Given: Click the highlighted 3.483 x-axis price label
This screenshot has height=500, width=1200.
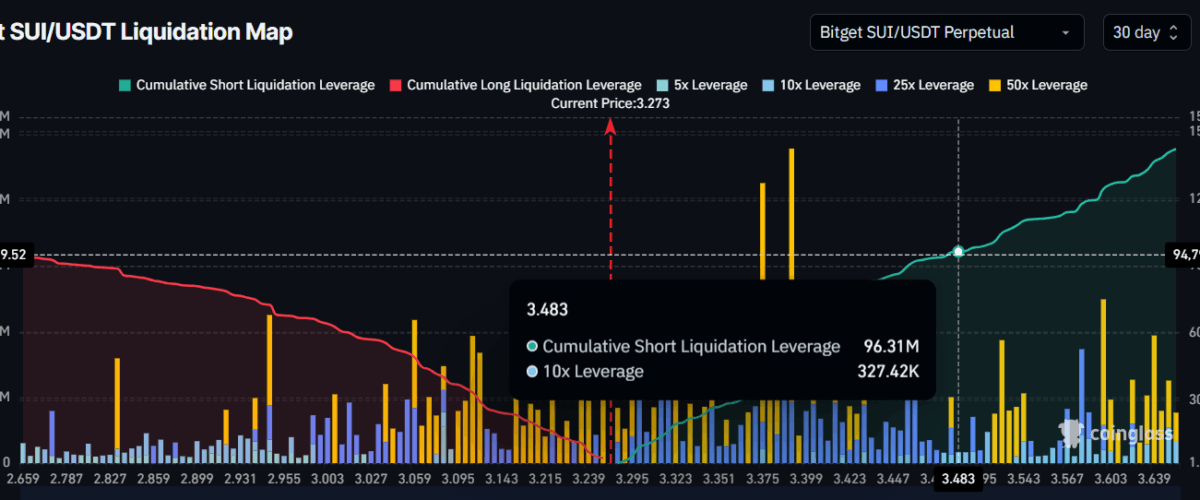Looking at the screenshot, I should tap(958, 480).
